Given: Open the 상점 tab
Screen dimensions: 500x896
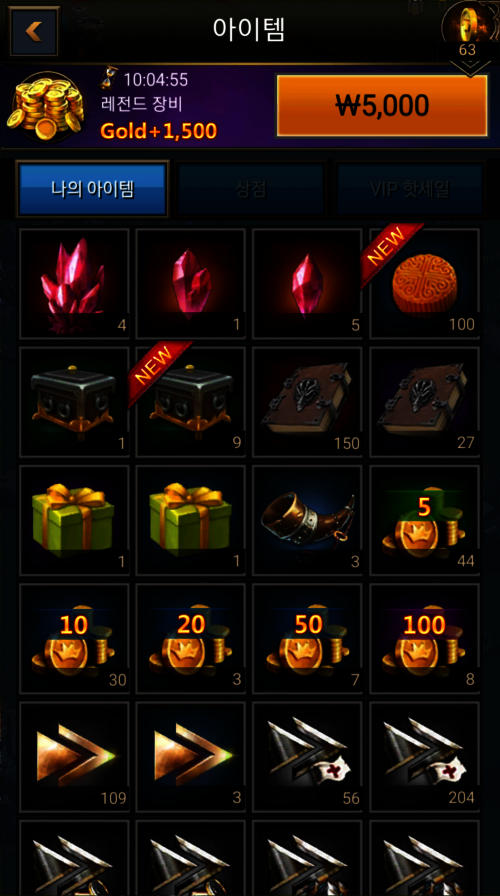Looking at the screenshot, I should coord(250,190).
